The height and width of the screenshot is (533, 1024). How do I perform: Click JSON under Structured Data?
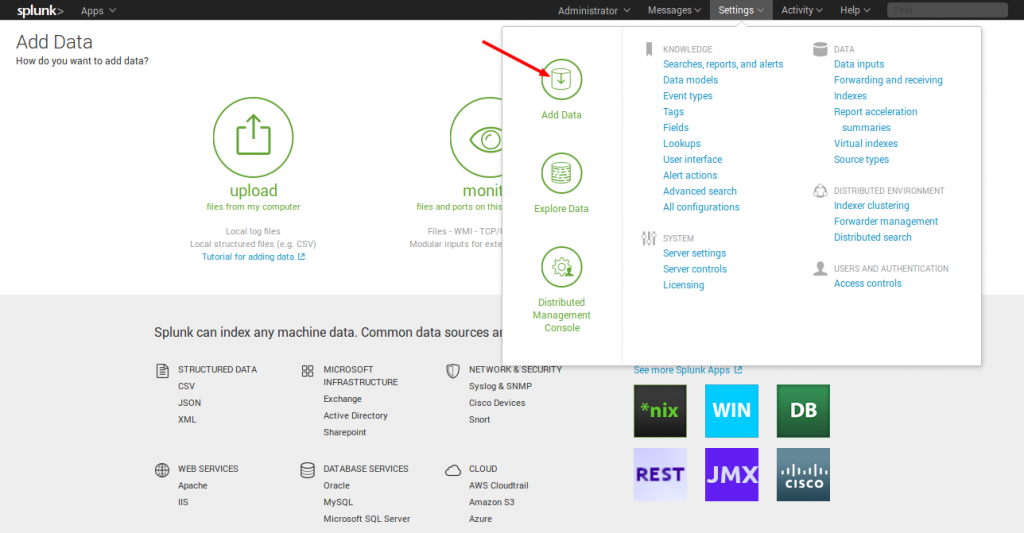(x=189, y=403)
